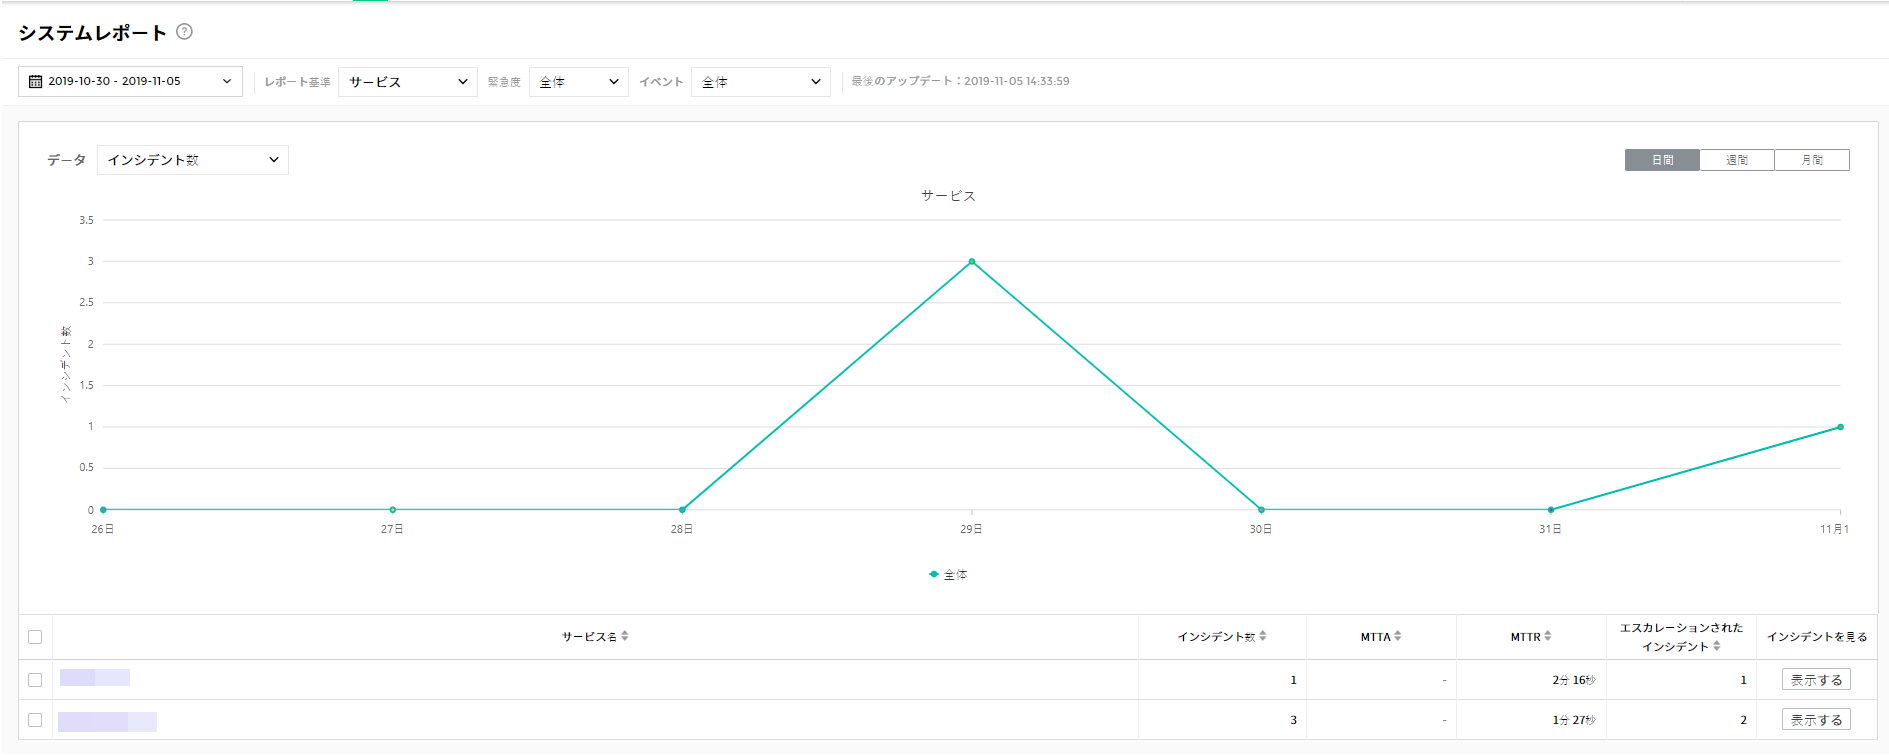Check the first service row checkbox
1889x755 pixels.
pos(35,680)
